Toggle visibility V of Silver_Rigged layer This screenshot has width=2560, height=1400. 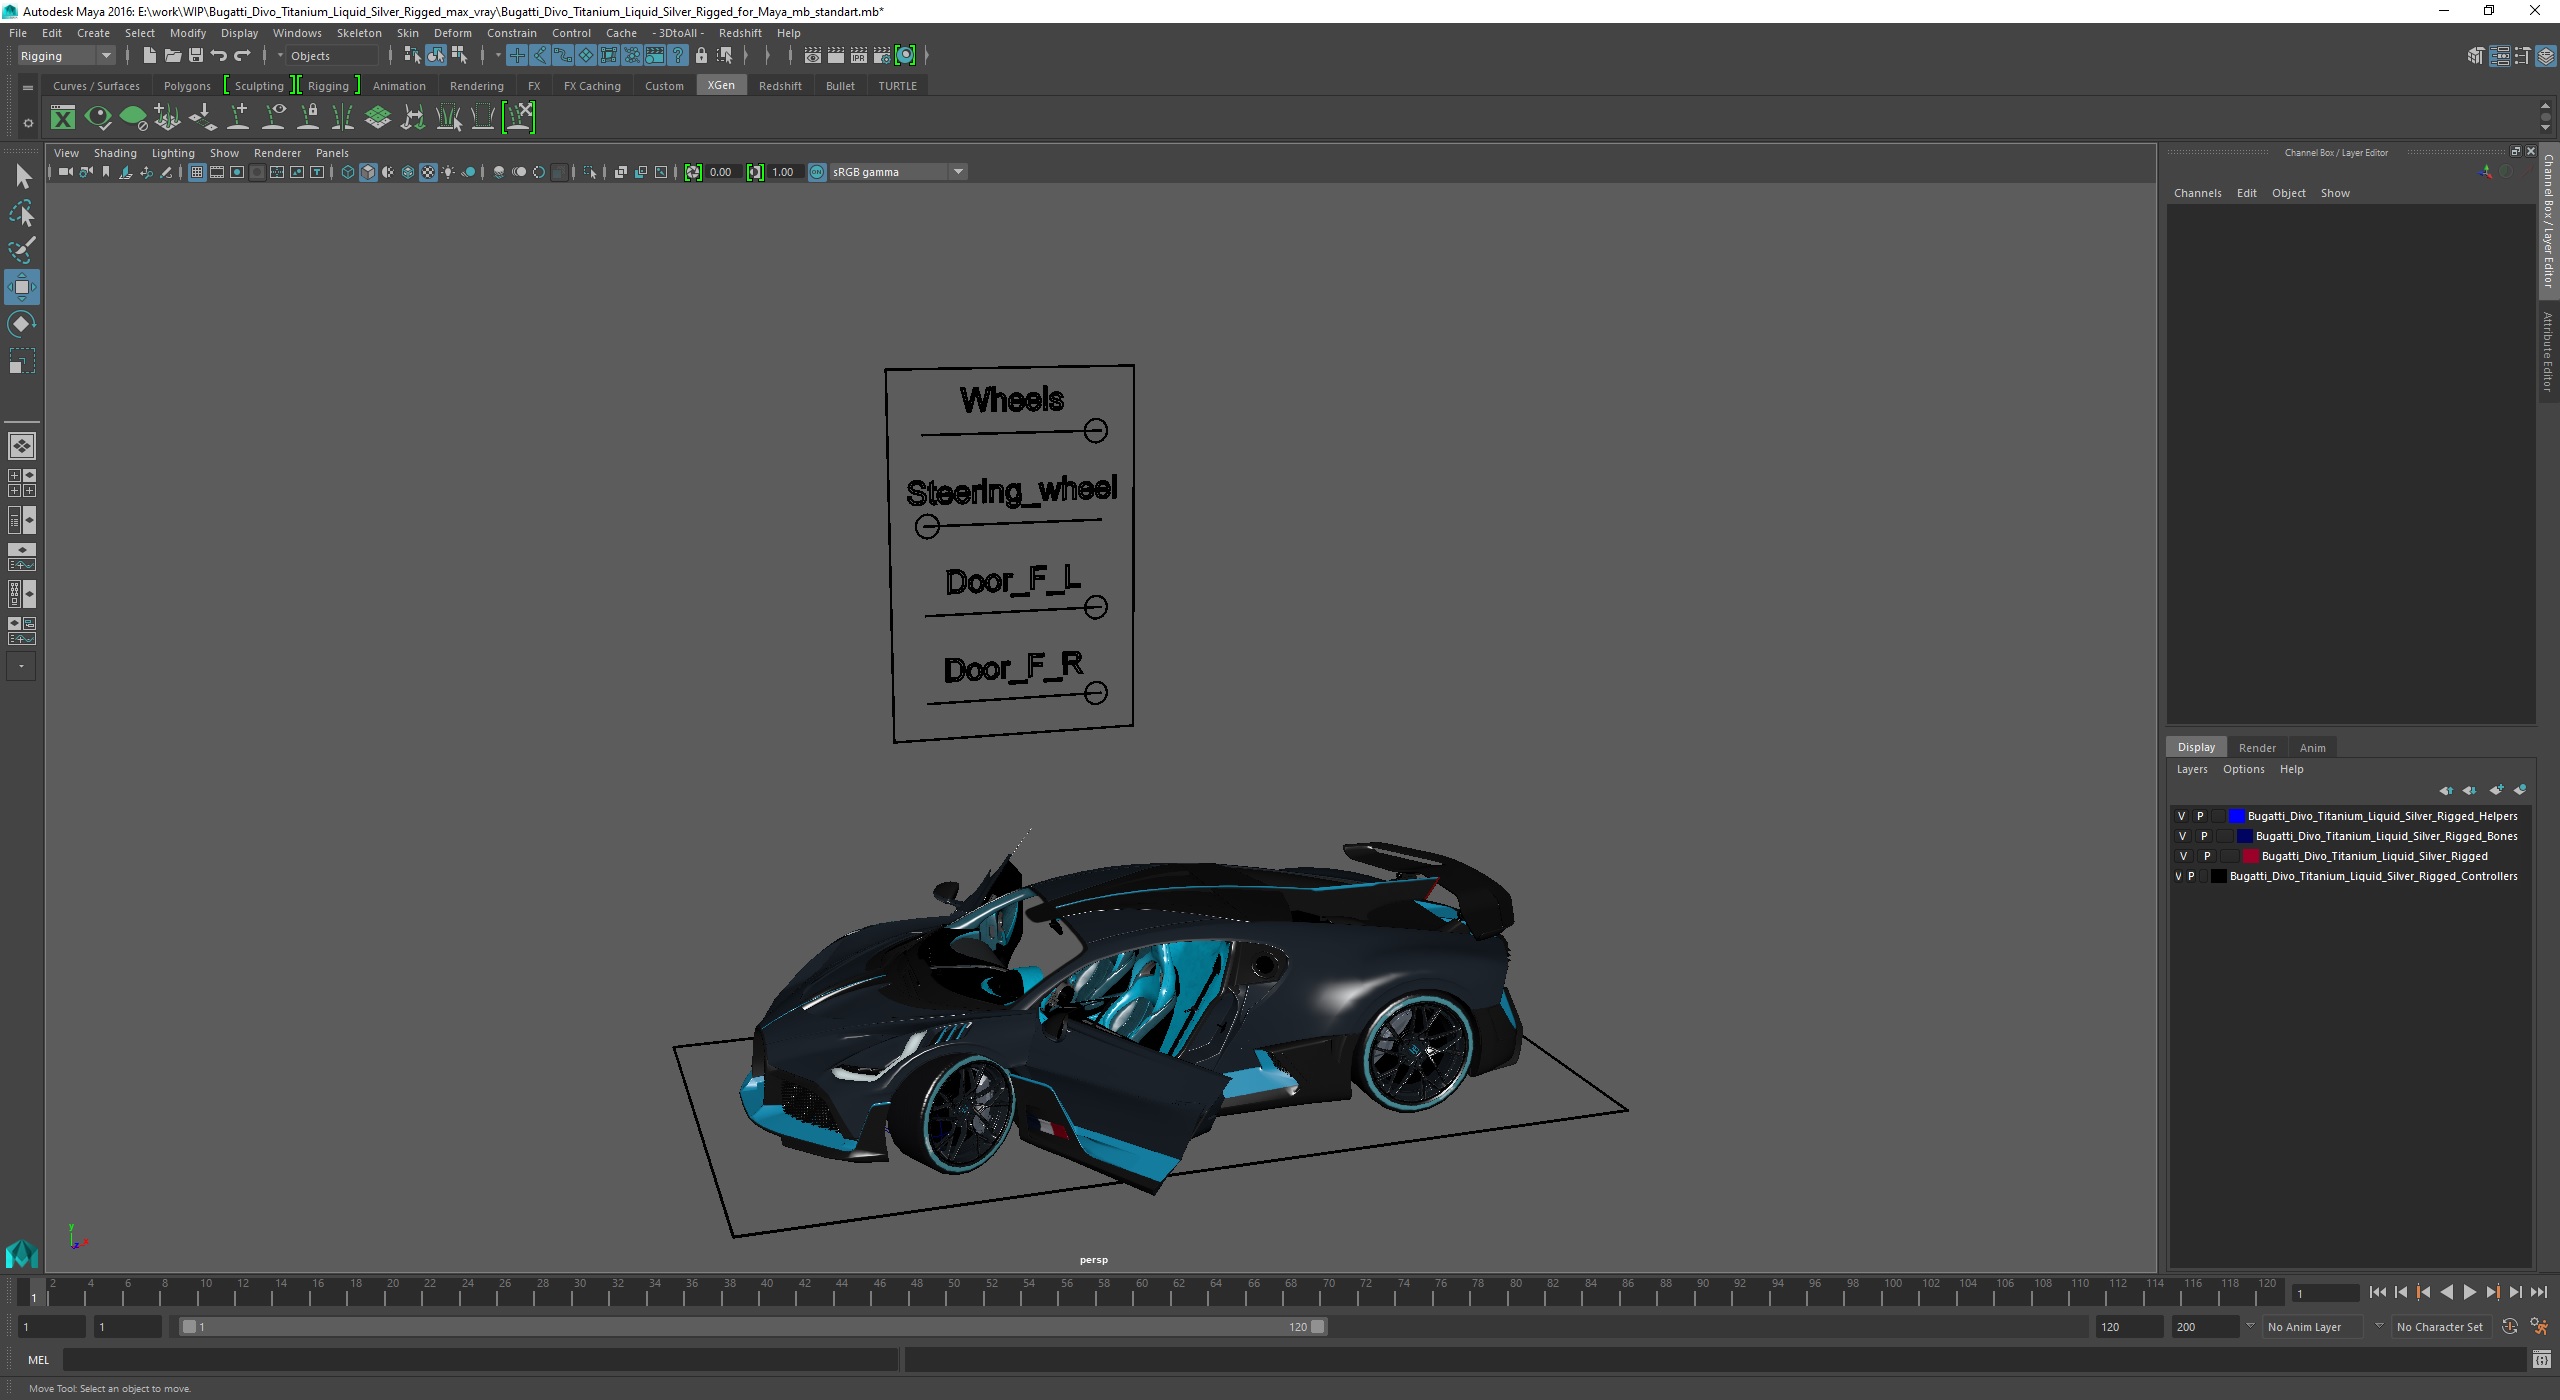click(x=2183, y=856)
